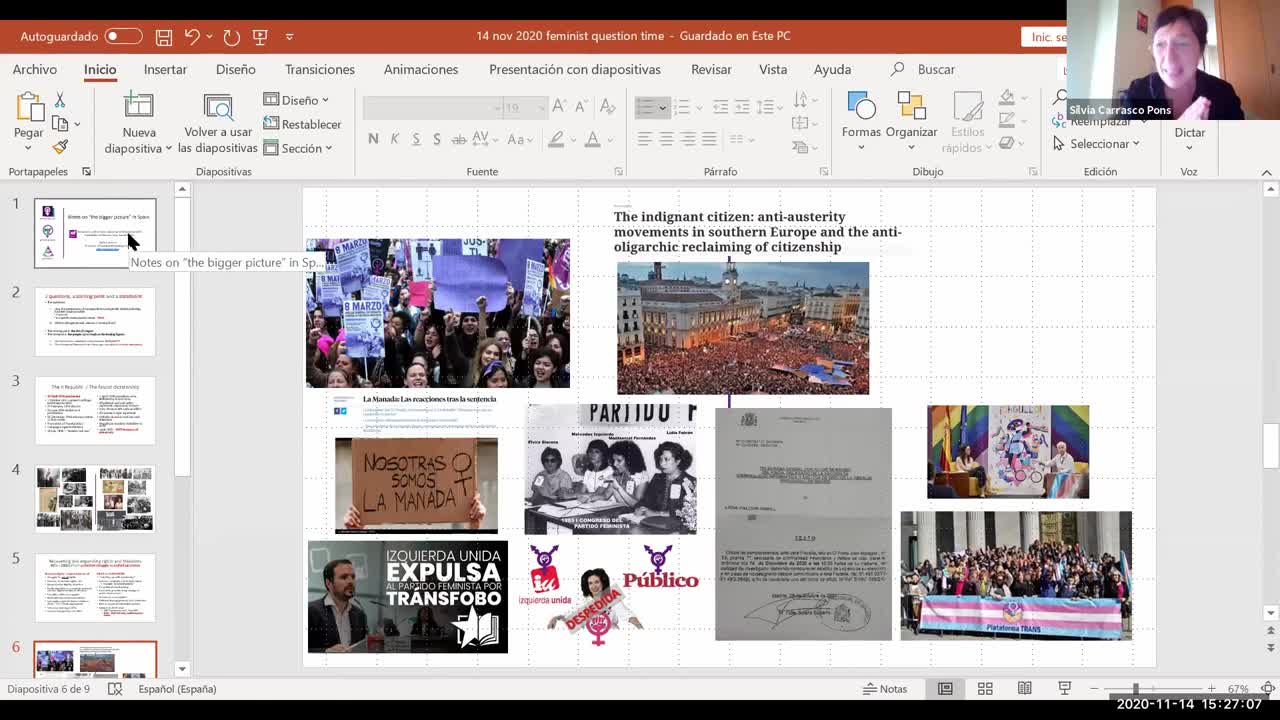Open the Archivo menu
Viewport: 1280px width, 720px height.
coord(35,69)
